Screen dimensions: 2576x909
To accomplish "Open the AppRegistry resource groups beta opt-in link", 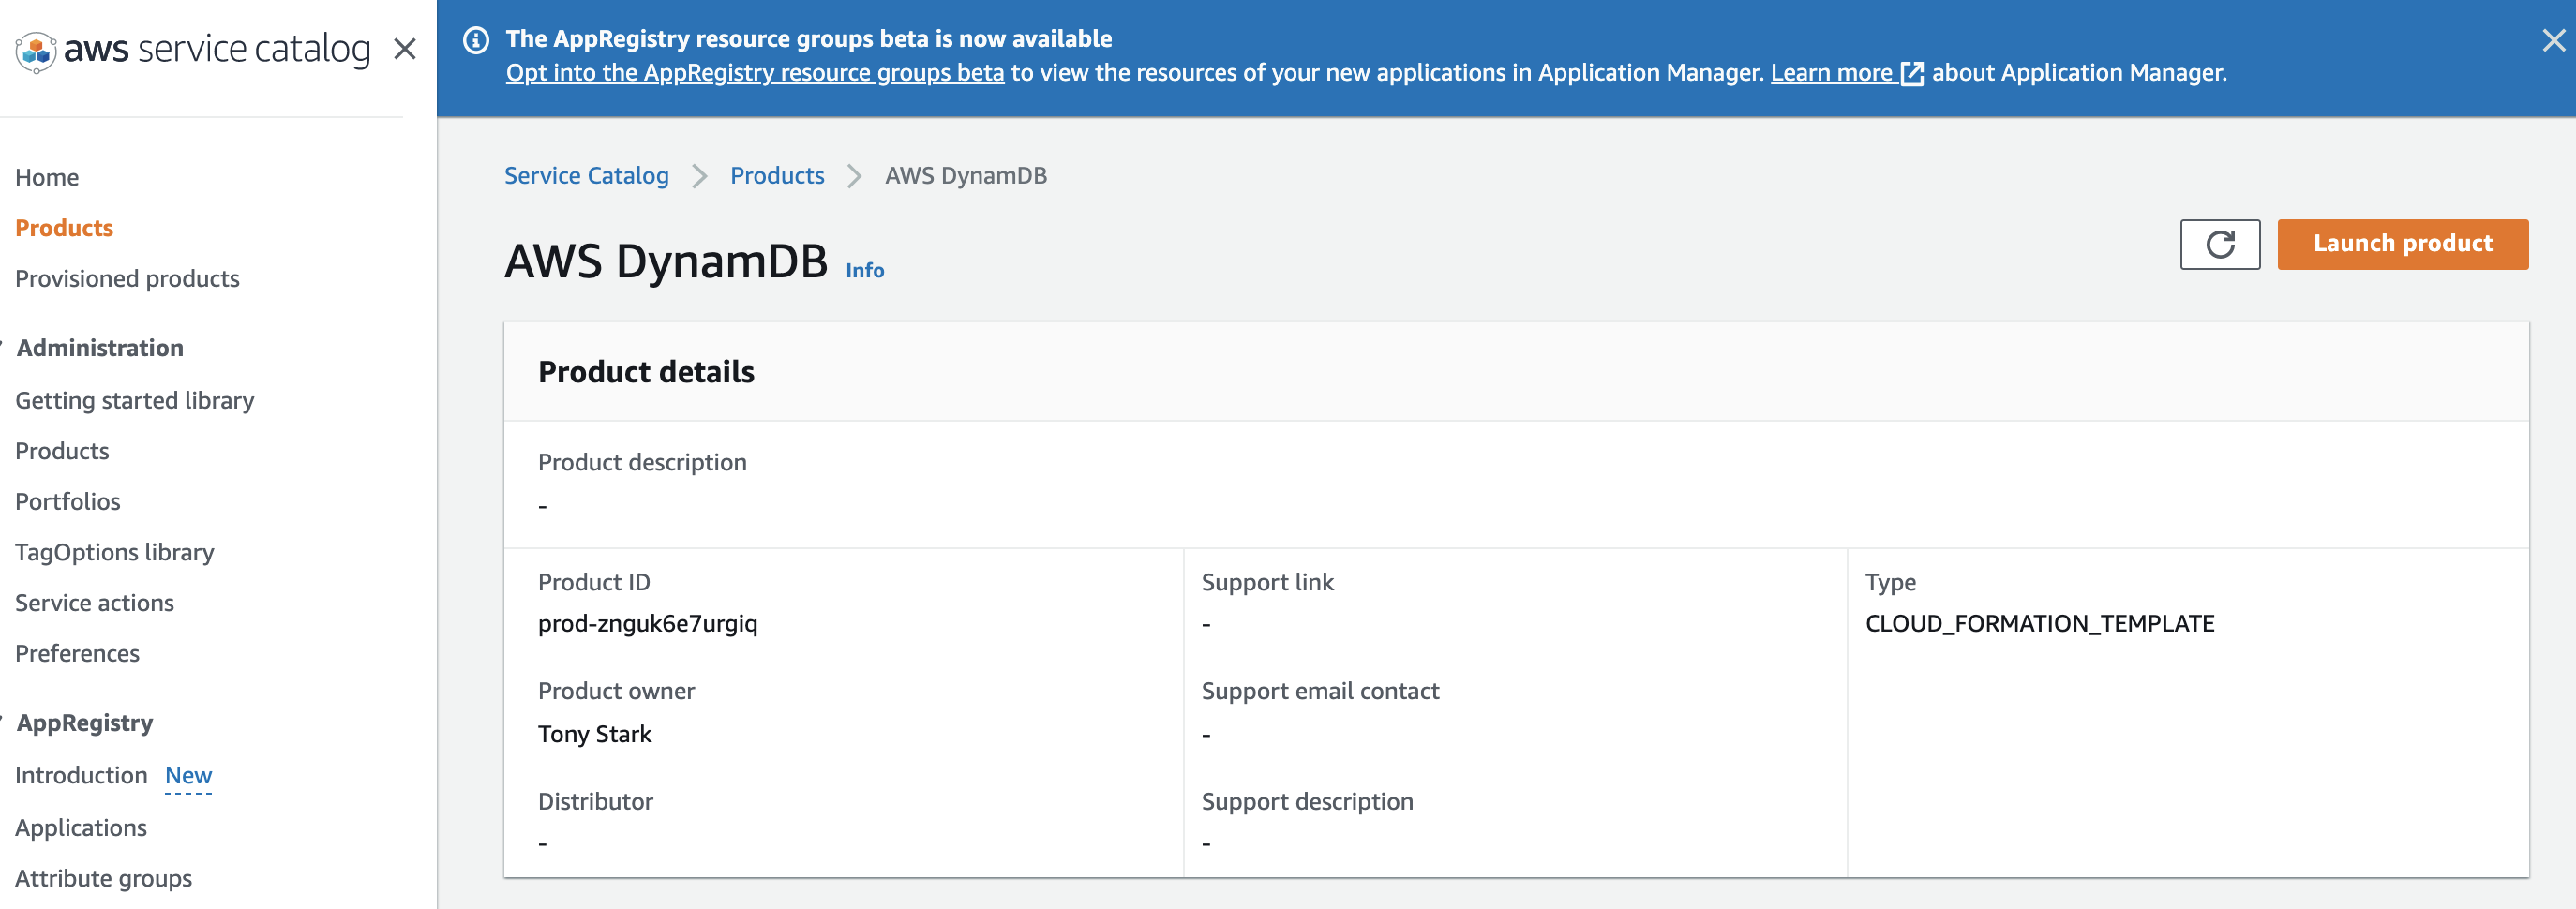I will click(x=755, y=73).
